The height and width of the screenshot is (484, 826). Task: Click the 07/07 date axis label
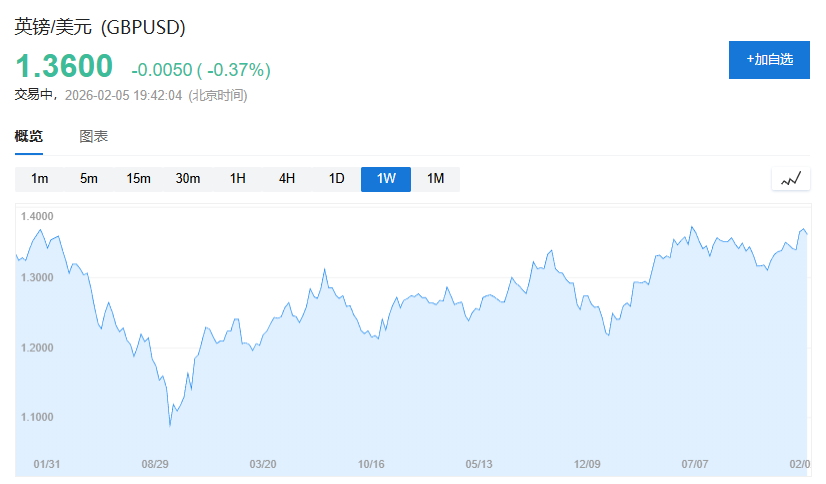coord(694,464)
